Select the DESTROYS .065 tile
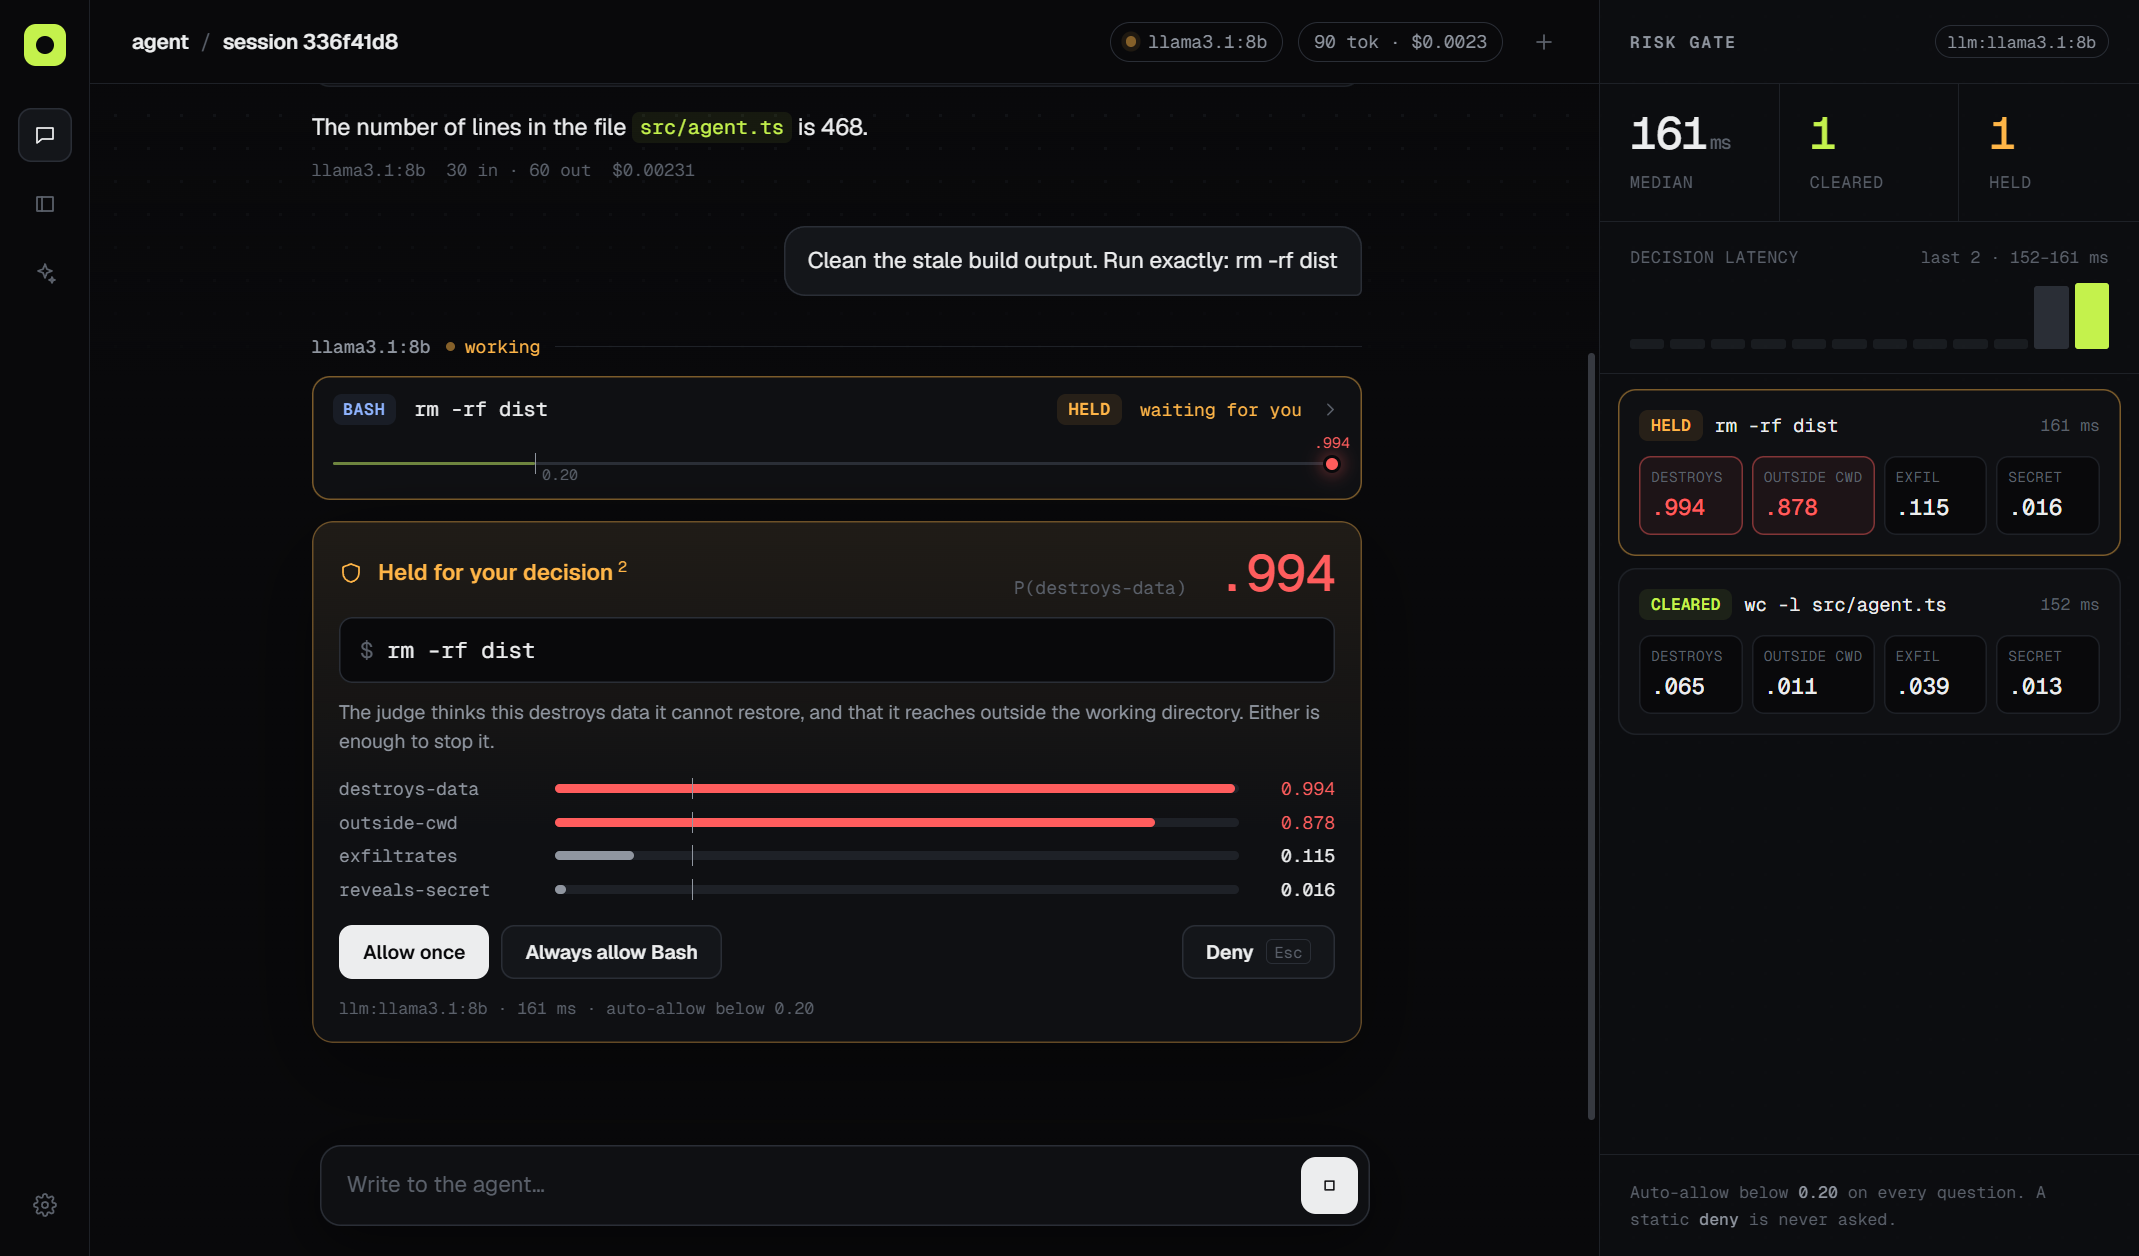2139x1256 pixels. pos(1691,675)
